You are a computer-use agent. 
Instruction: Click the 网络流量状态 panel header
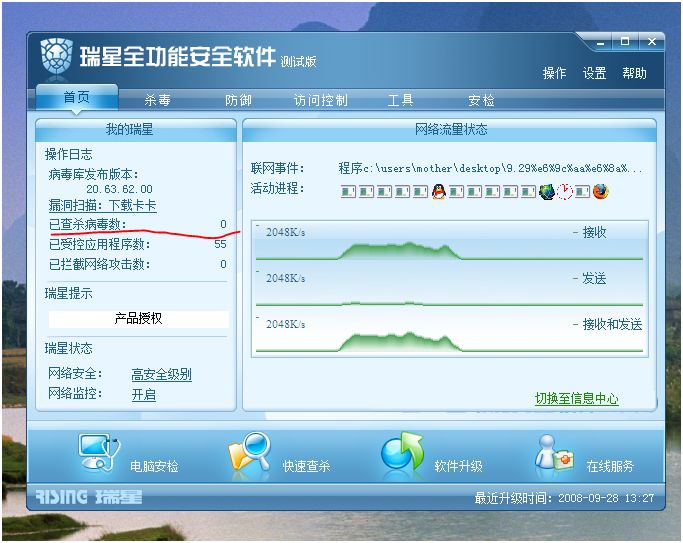click(x=450, y=129)
